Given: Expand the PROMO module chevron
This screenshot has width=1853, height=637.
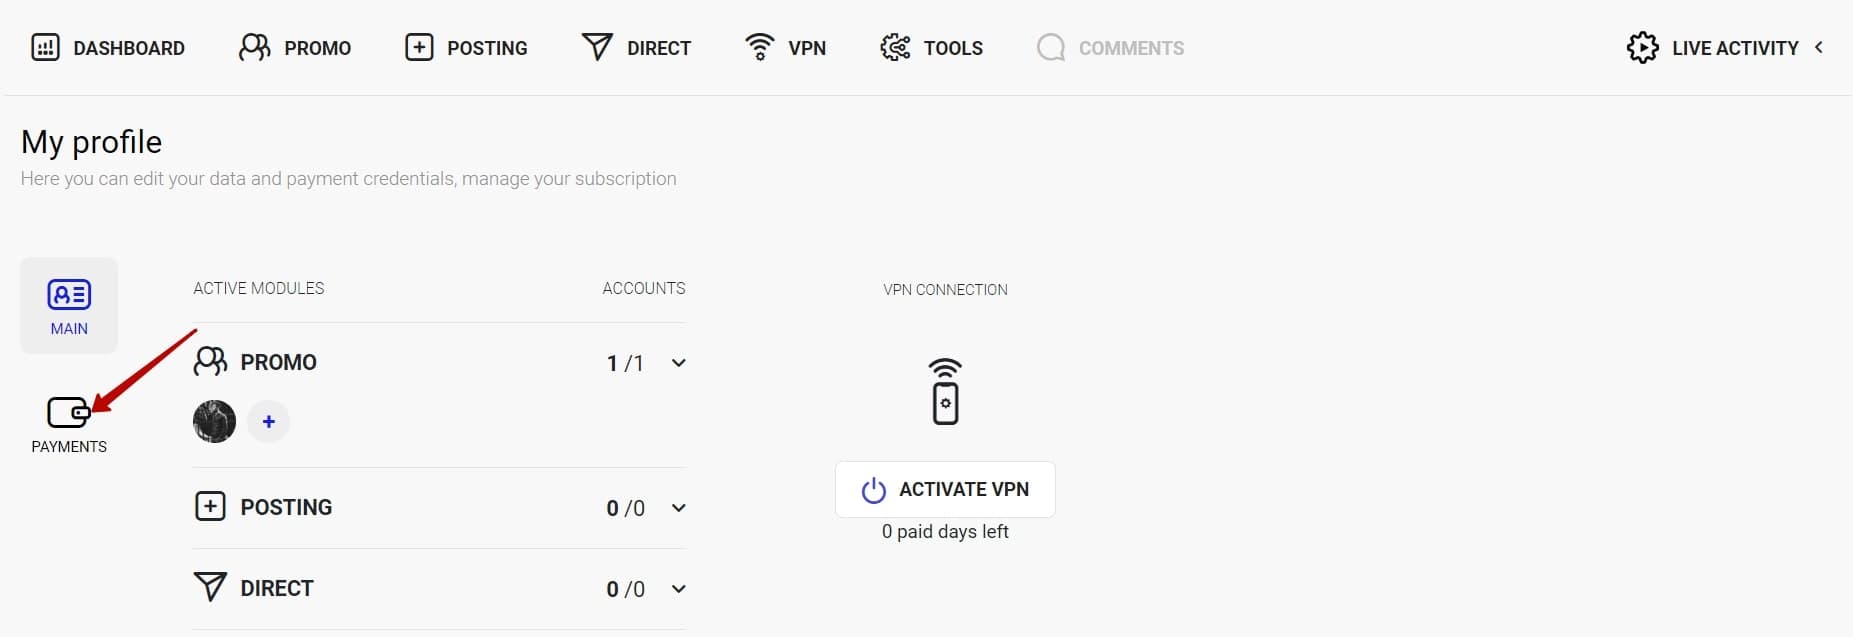Looking at the screenshot, I should coord(679,363).
